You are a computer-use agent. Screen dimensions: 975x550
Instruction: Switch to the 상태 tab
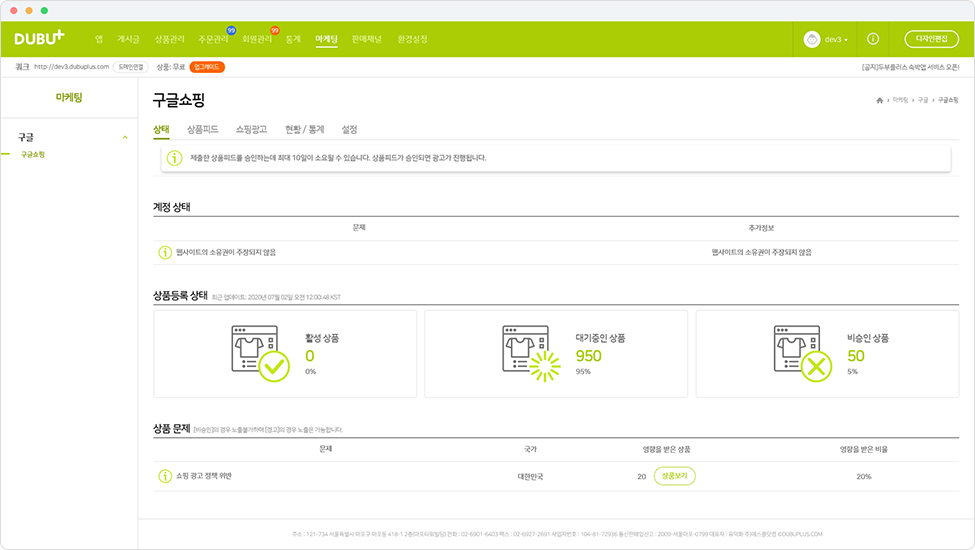[161, 129]
